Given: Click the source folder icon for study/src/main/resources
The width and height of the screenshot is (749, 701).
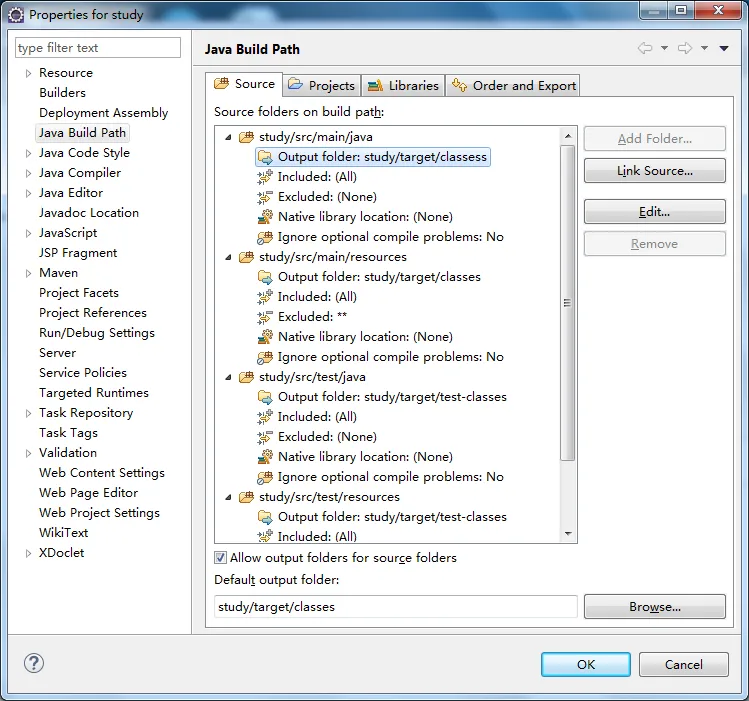Looking at the screenshot, I should coord(246,257).
